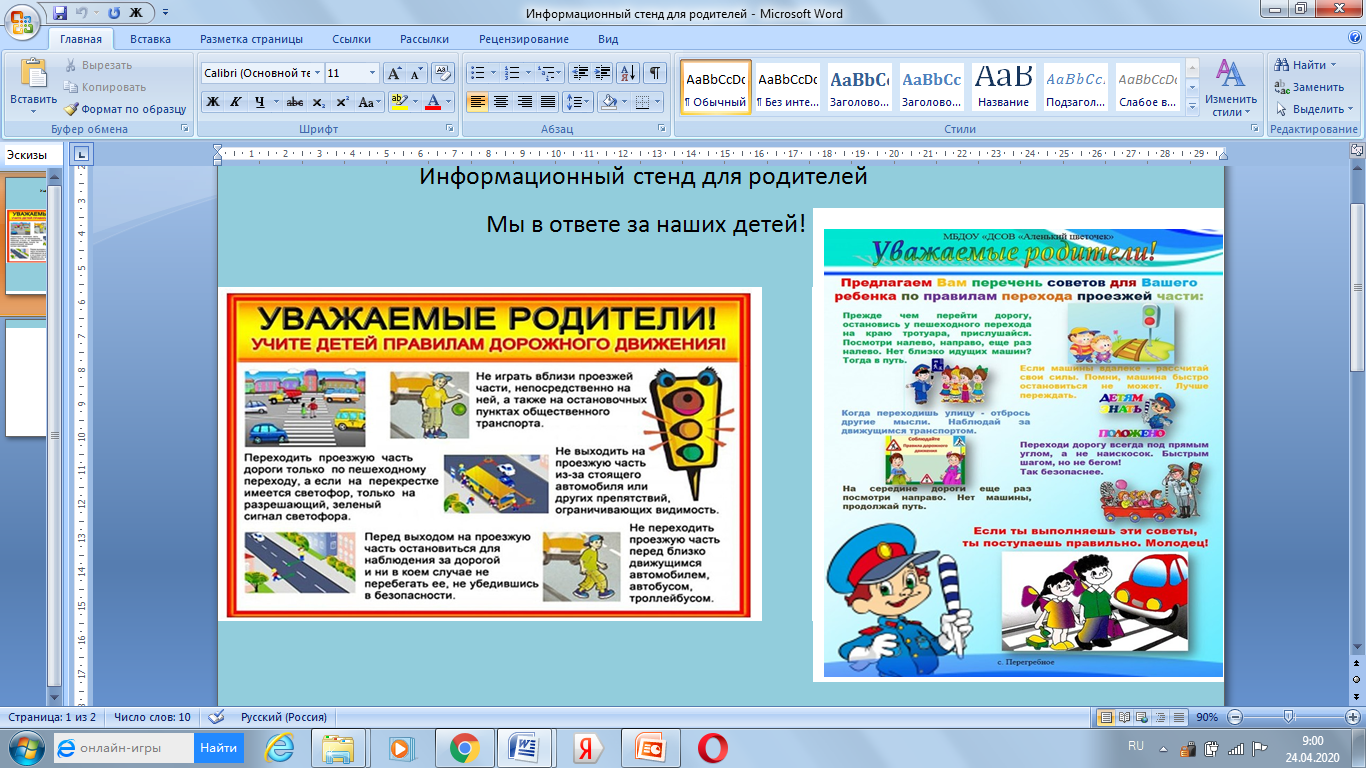Toggle italic (К) formatting

pyautogui.click(x=236, y=102)
